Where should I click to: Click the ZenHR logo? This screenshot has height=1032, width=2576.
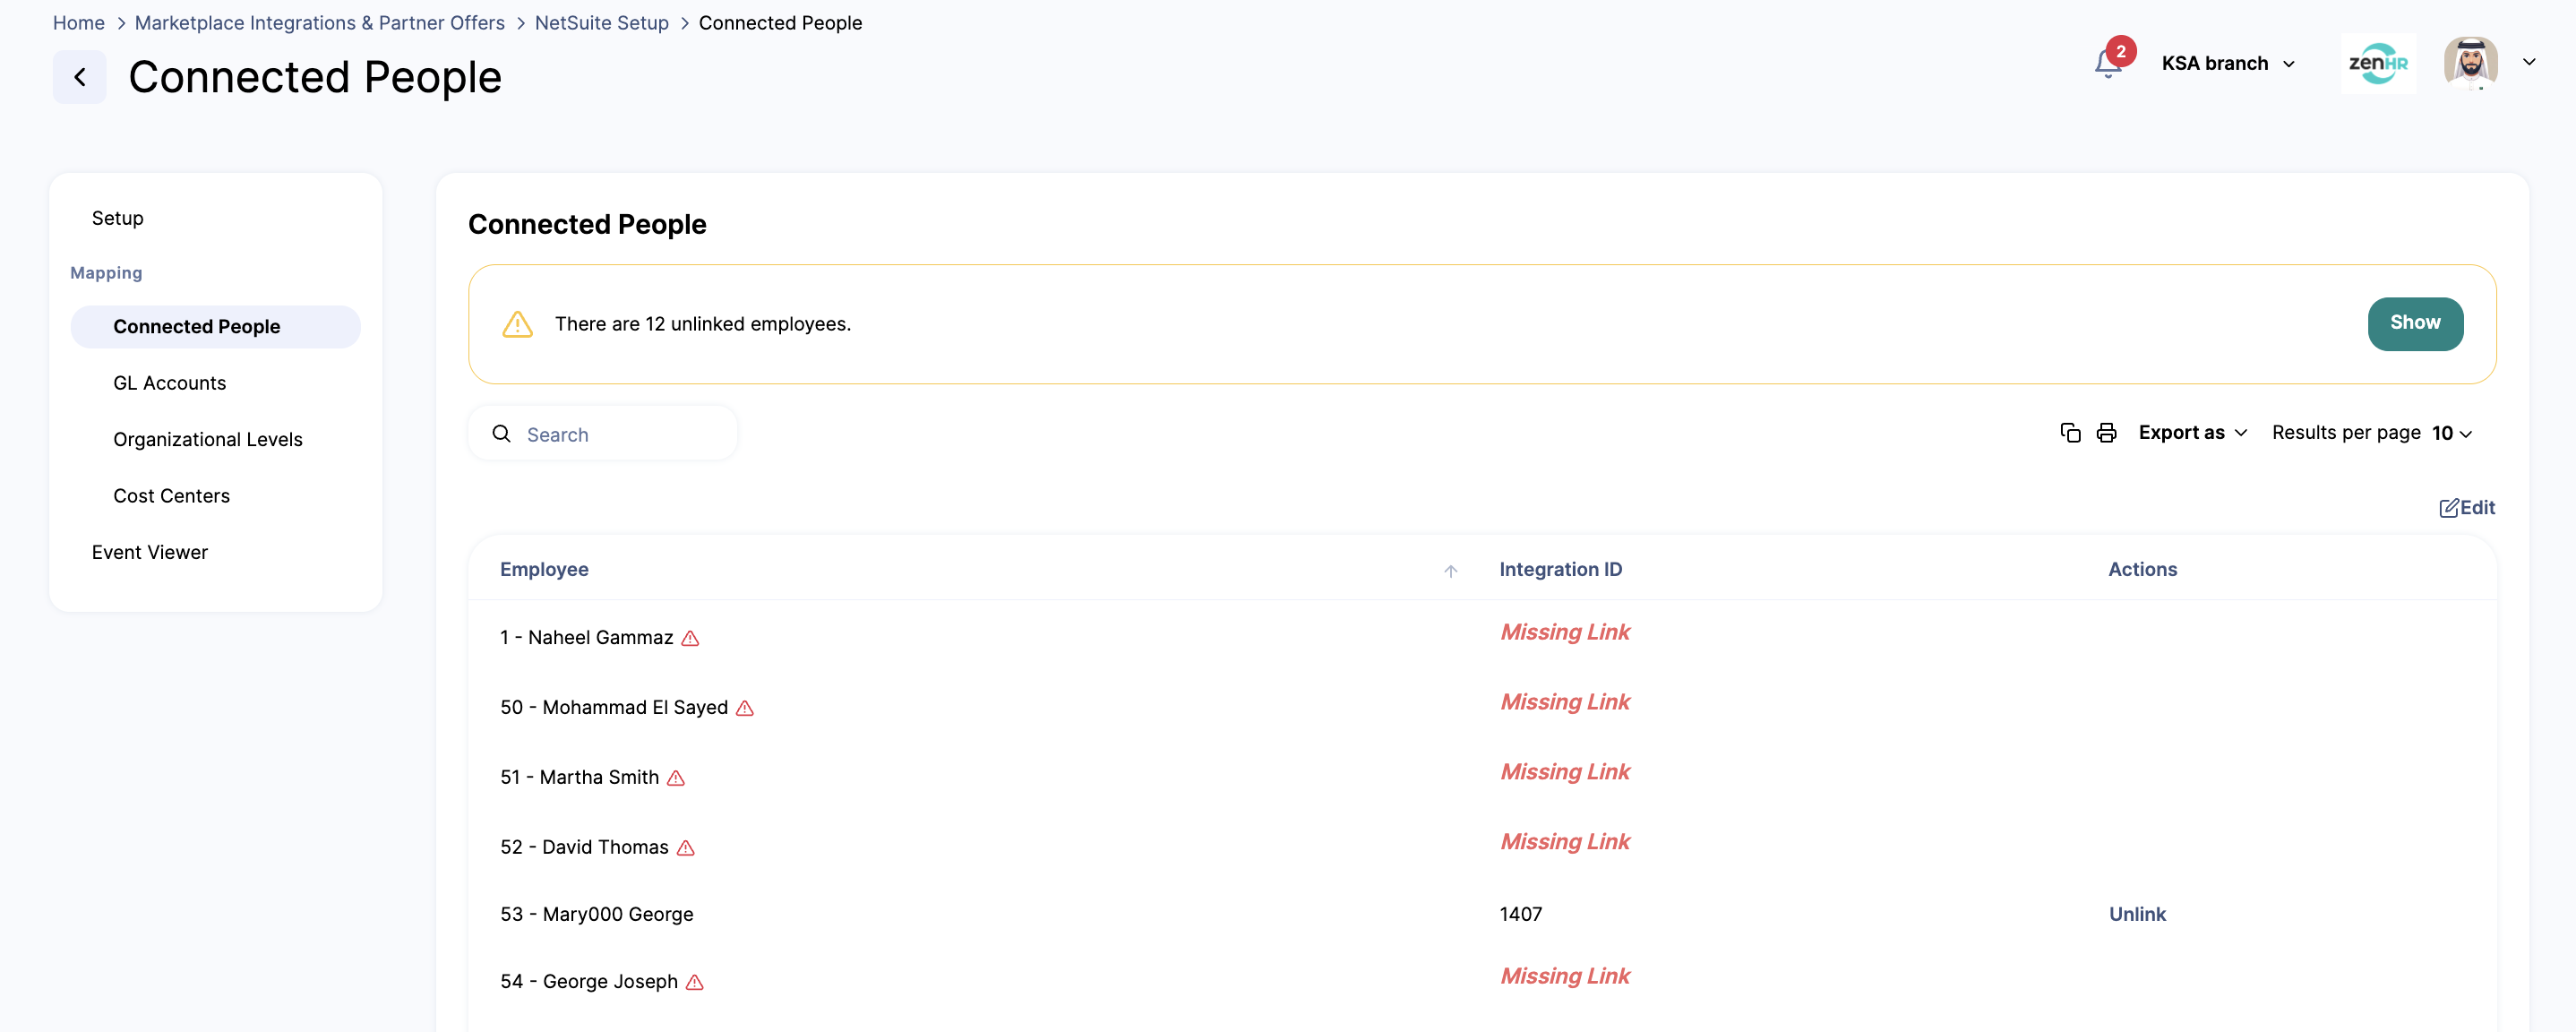click(2377, 64)
